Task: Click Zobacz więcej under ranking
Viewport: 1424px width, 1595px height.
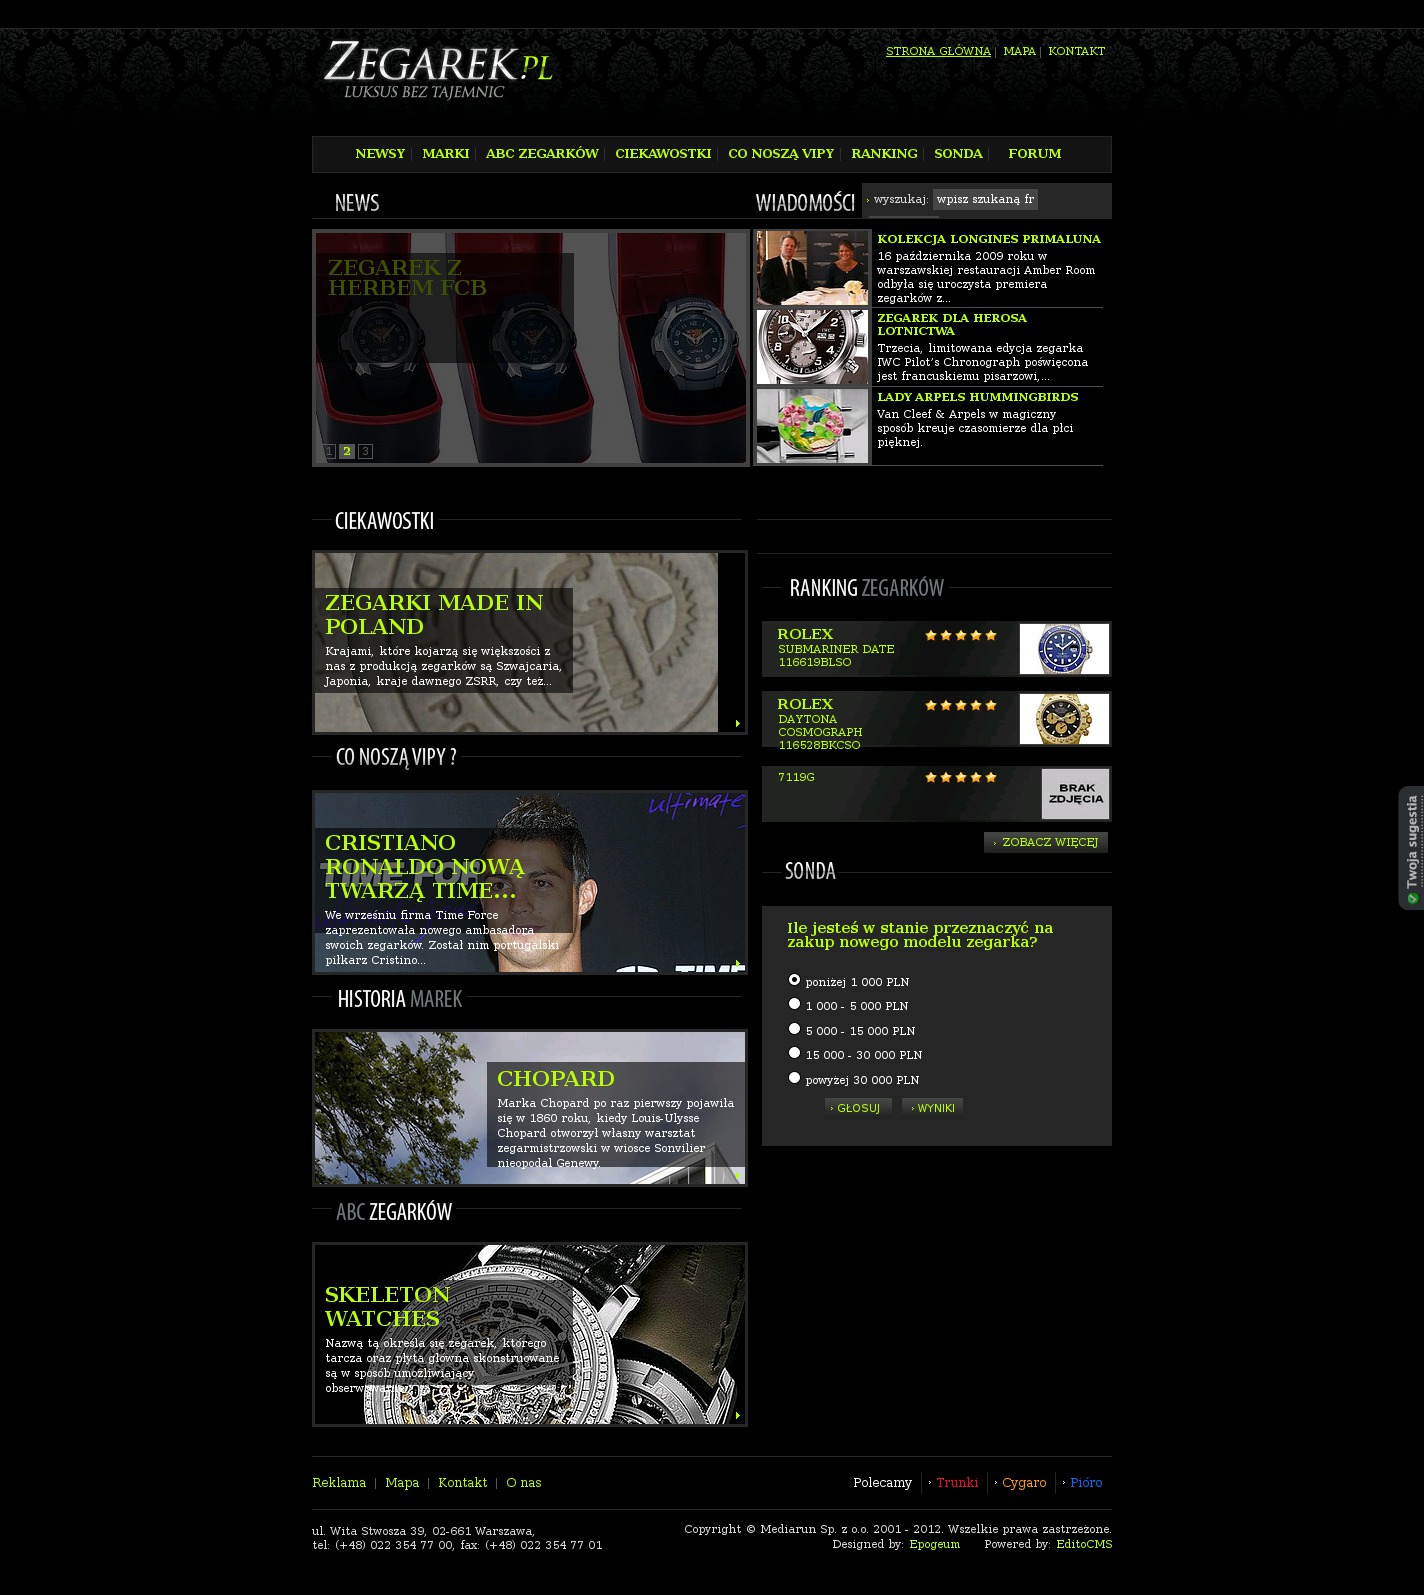Action: [x=1046, y=842]
